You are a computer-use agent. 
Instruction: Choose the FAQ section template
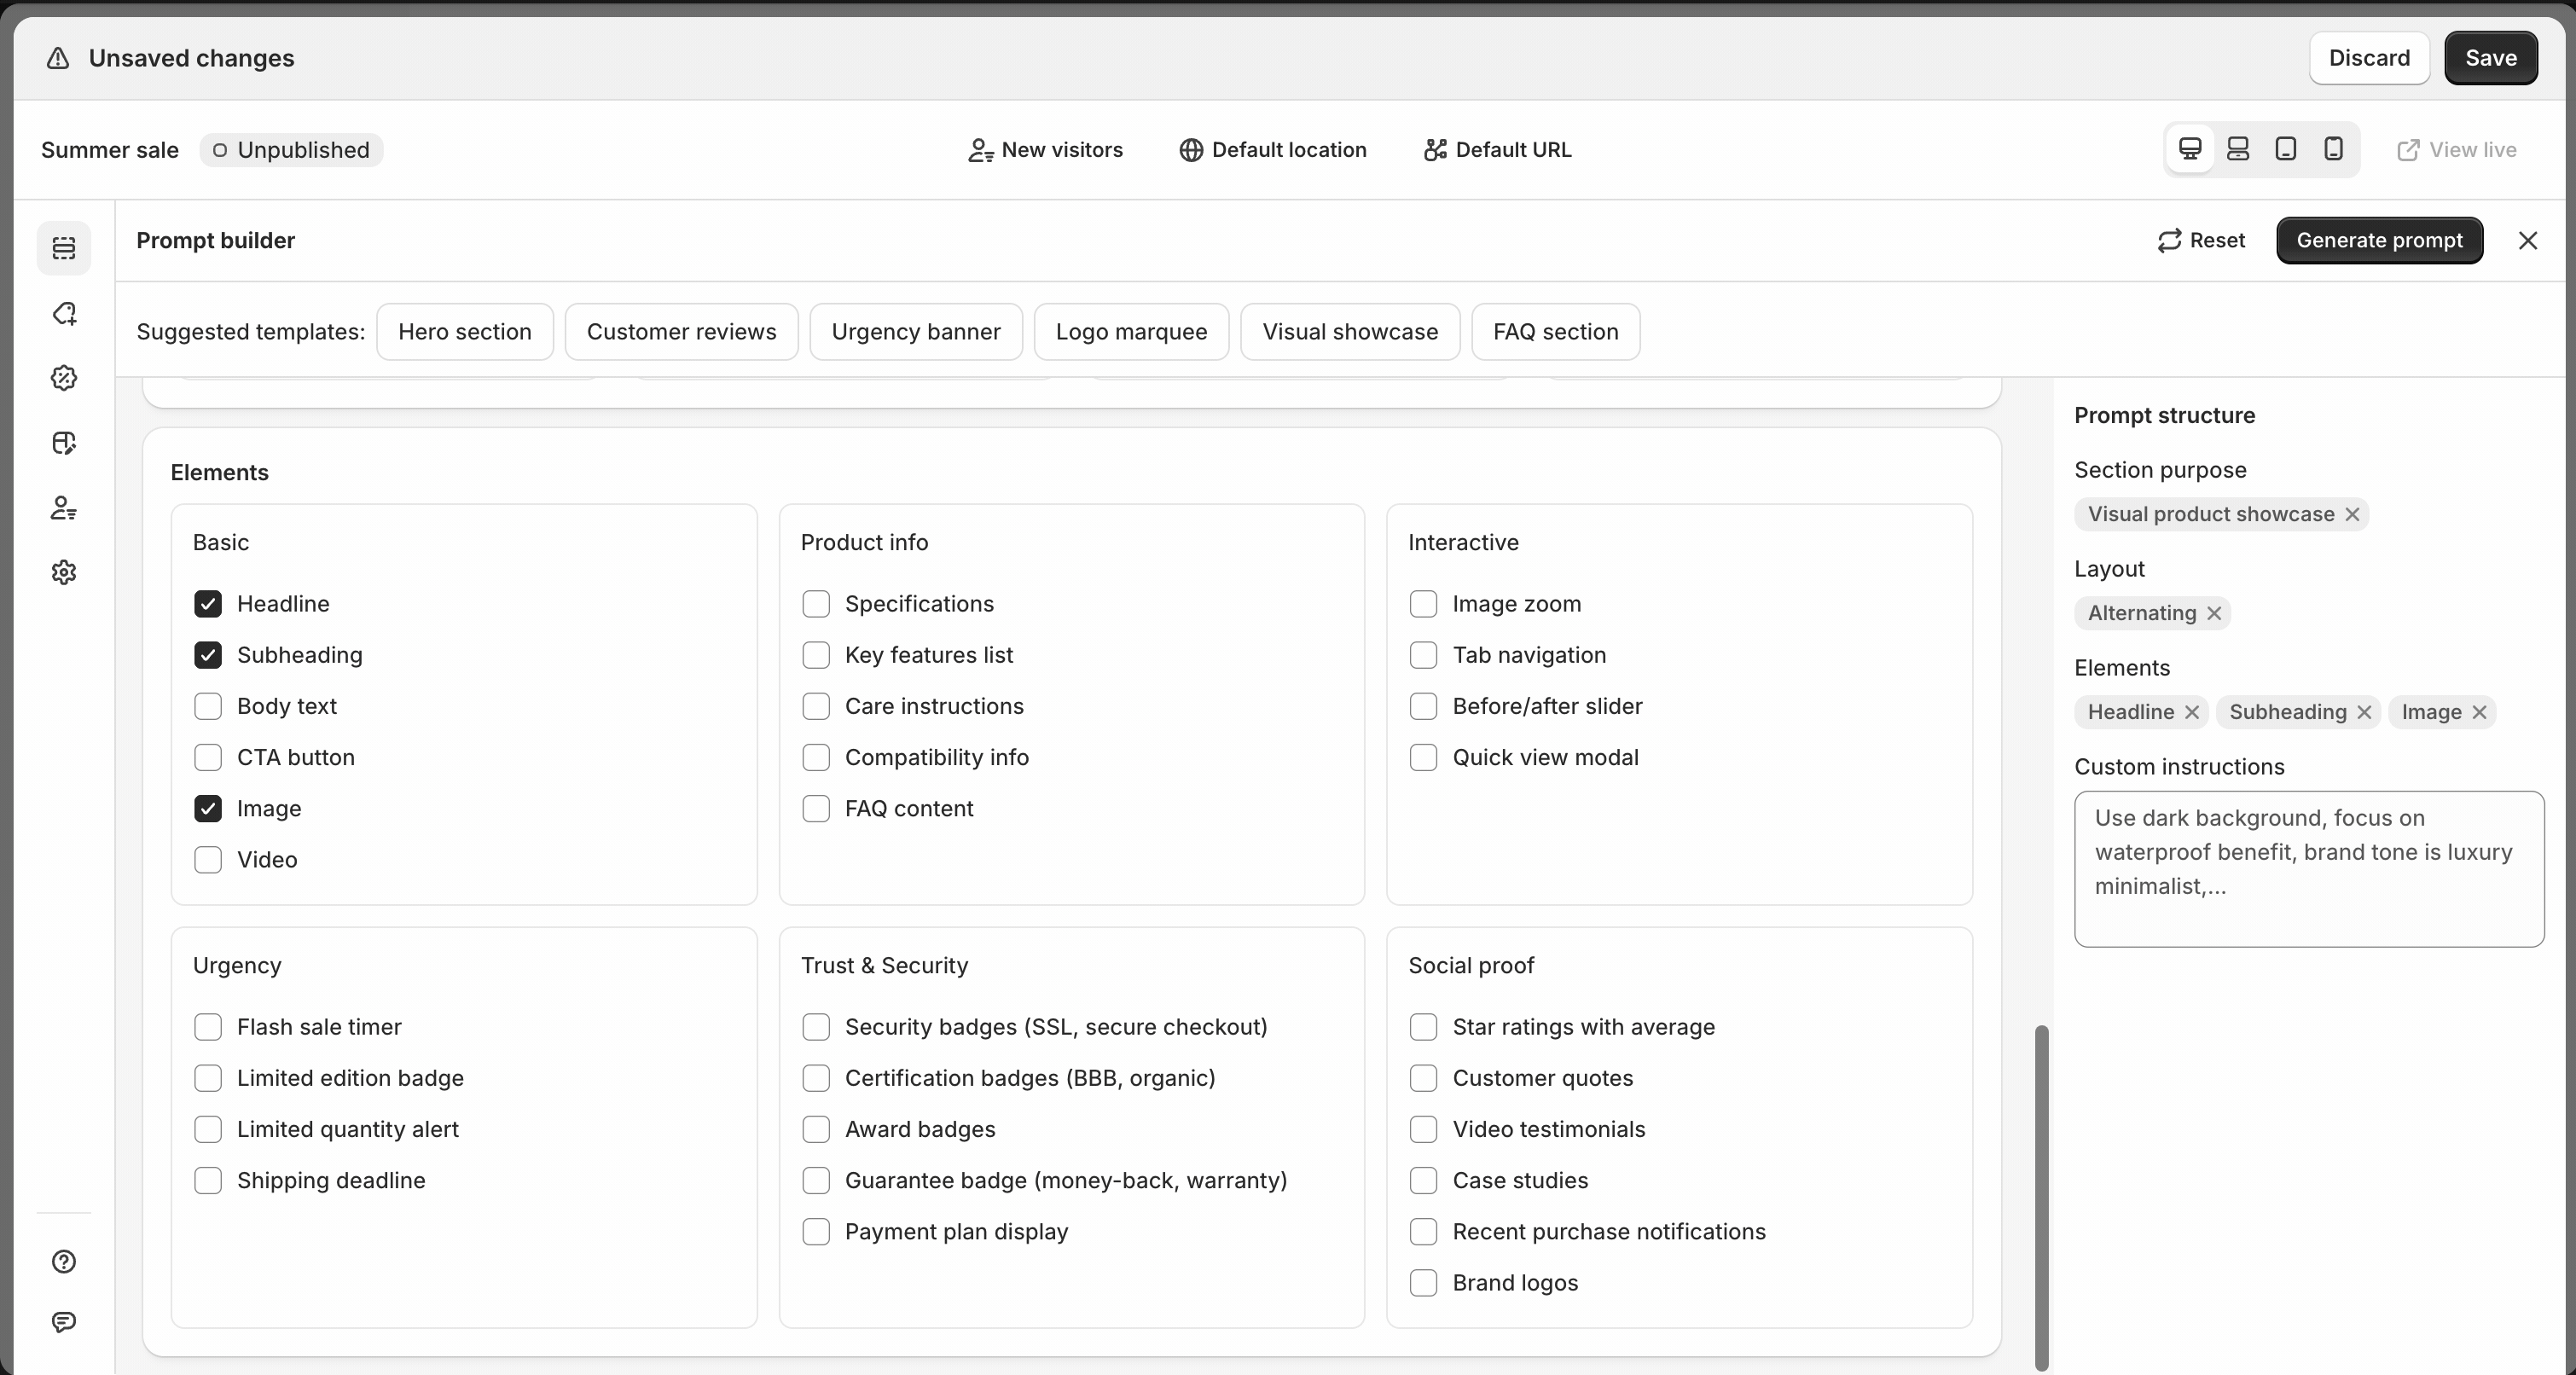click(1555, 332)
